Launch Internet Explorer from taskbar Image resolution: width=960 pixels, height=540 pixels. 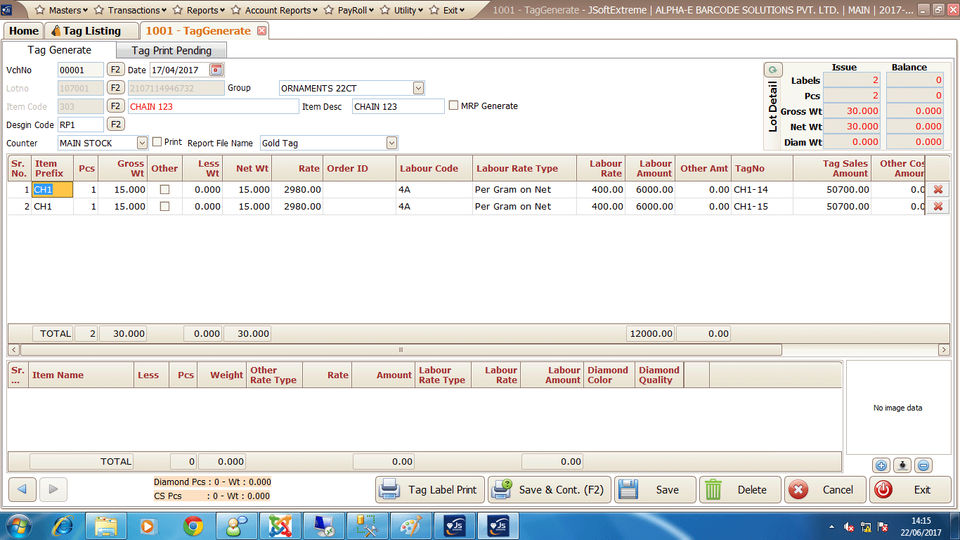62,526
